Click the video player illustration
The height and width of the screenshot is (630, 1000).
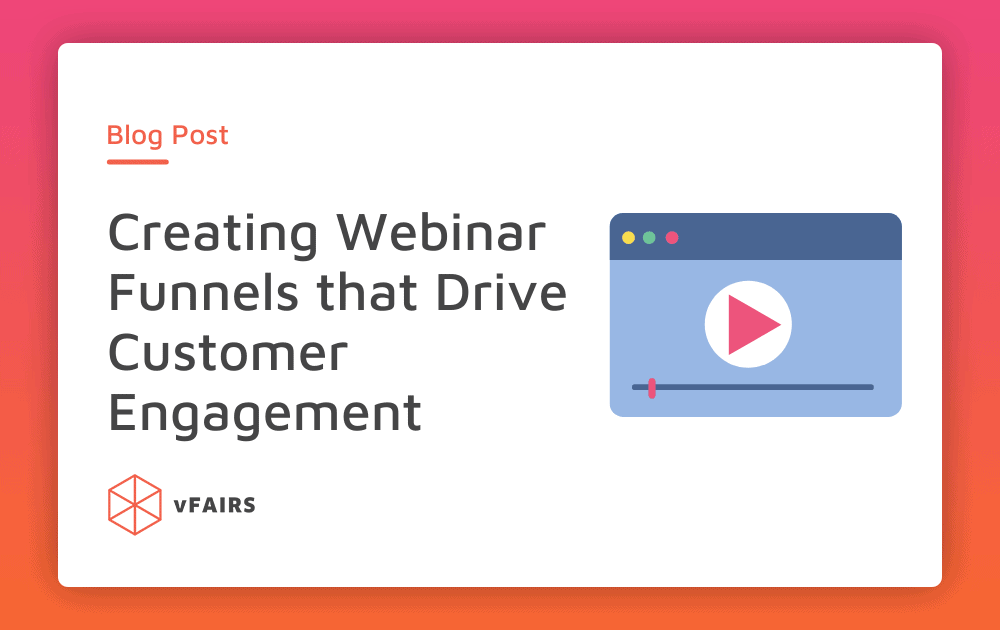coord(756,315)
